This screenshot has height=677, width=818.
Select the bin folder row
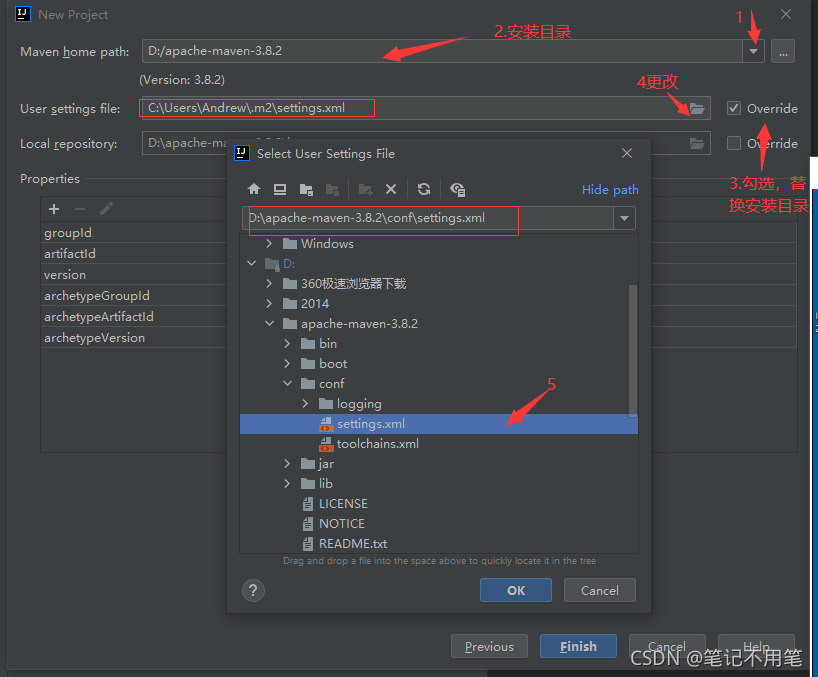tap(439, 343)
